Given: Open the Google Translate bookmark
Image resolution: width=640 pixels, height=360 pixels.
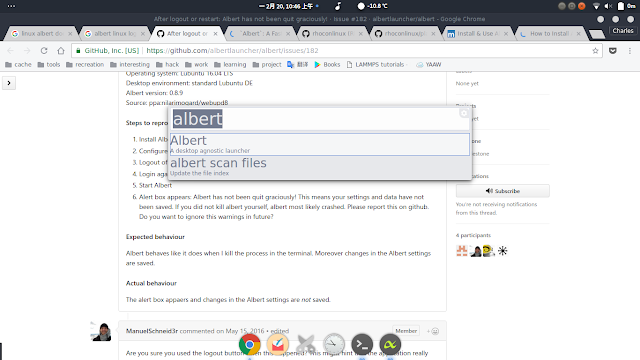Looking at the screenshot, I should point(298,64).
